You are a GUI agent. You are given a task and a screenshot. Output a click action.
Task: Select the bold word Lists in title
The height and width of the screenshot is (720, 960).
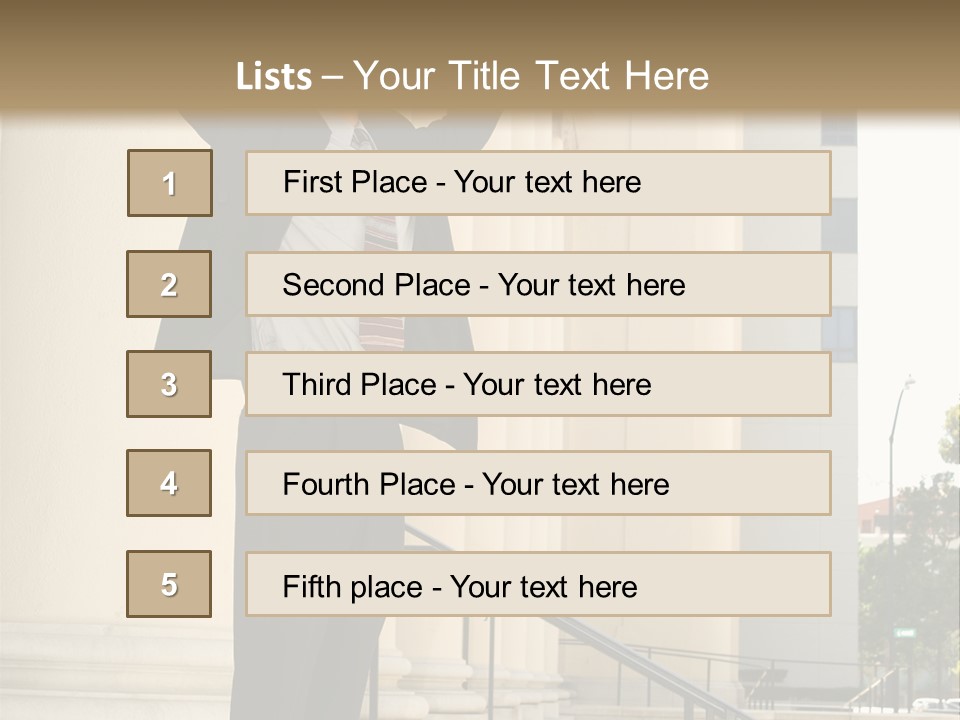pyautogui.click(x=273, y=77)
